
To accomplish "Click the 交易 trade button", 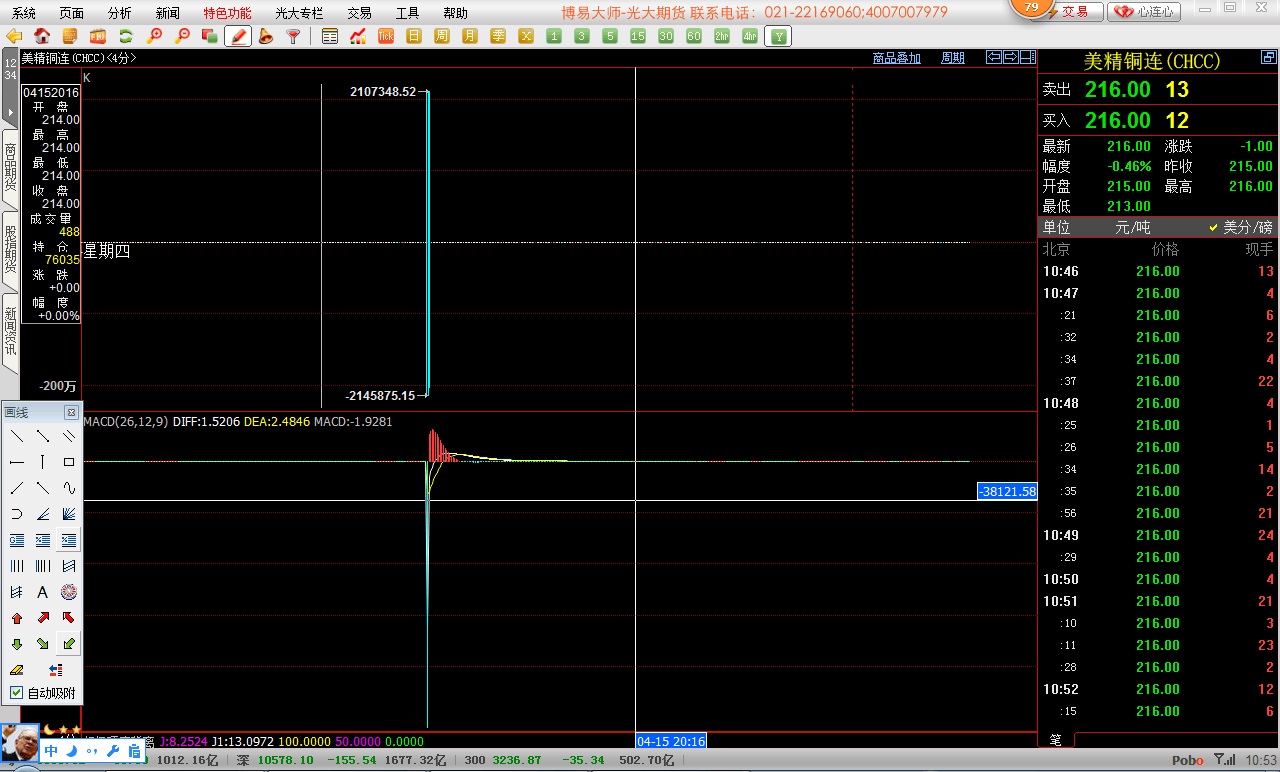I will pos(1075,12).
